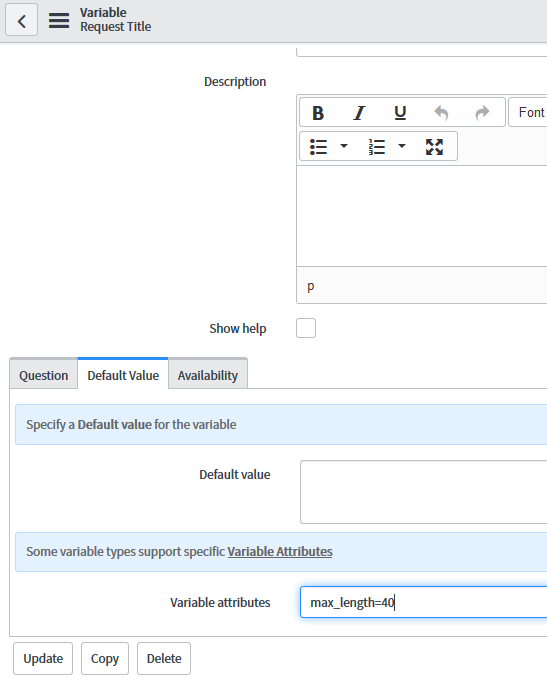
Task: Switch to the Question tab
Action: (43, 375)
